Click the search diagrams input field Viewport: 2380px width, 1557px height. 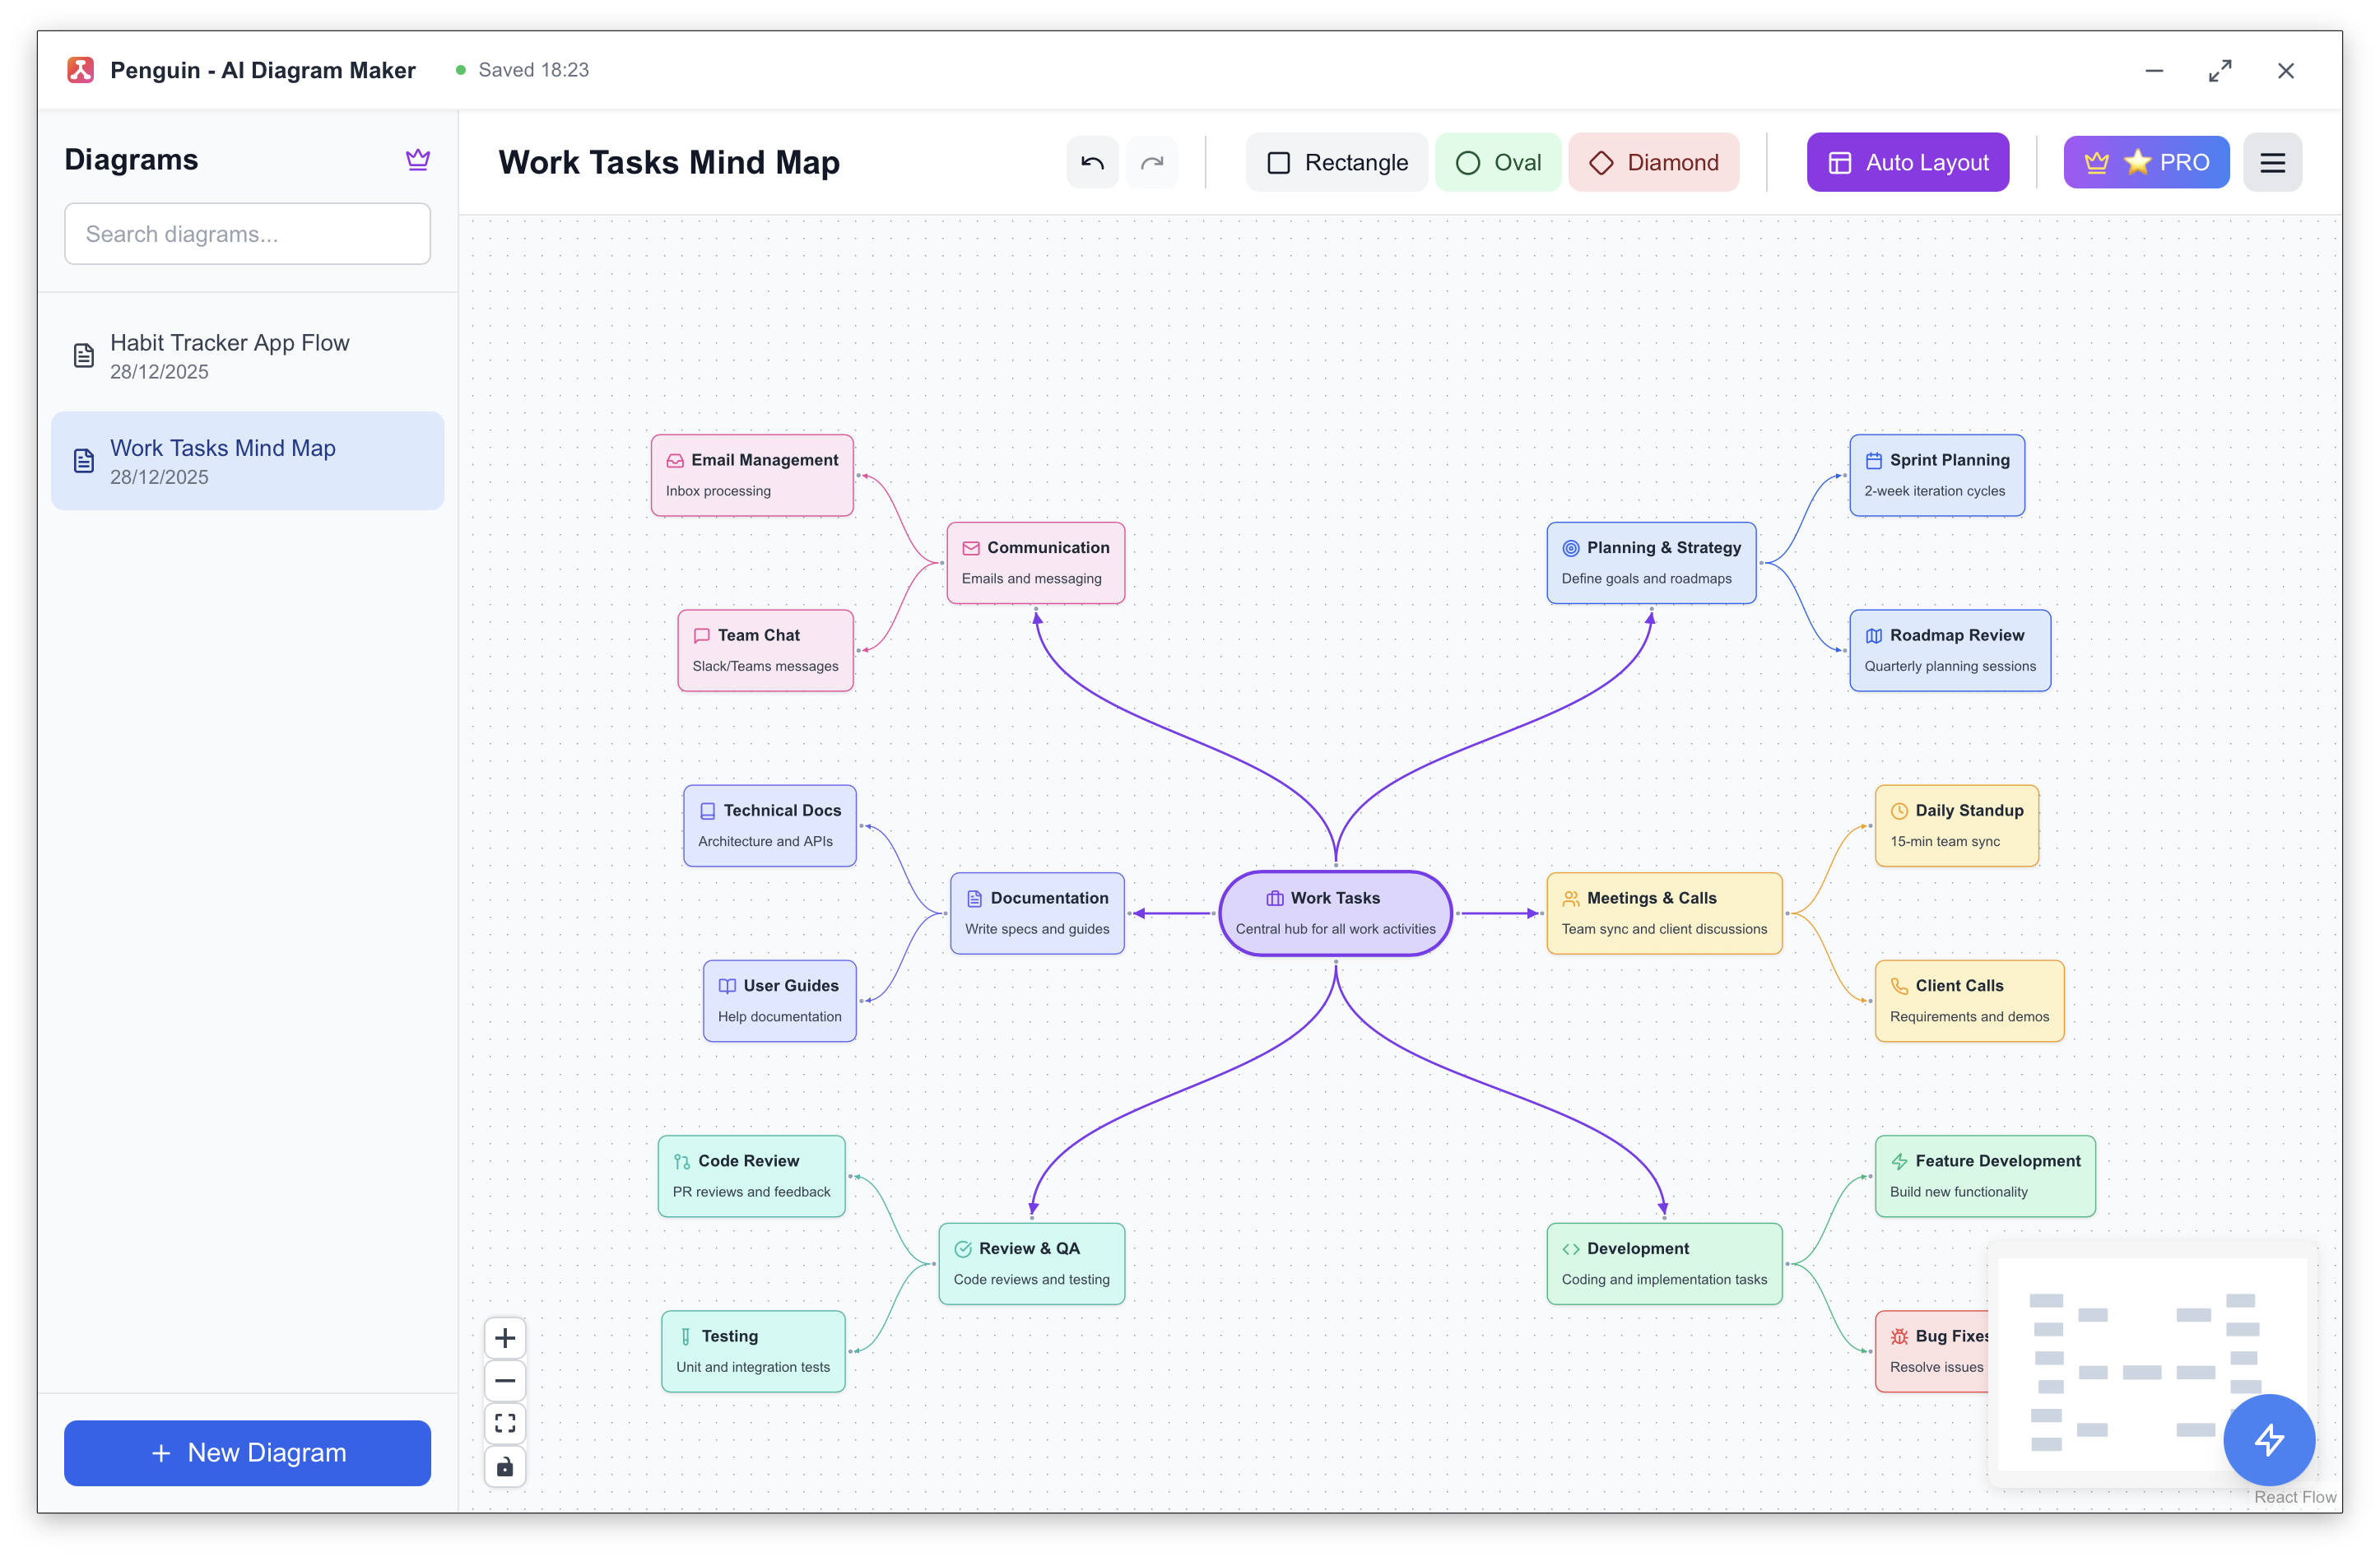click(247, 233)
